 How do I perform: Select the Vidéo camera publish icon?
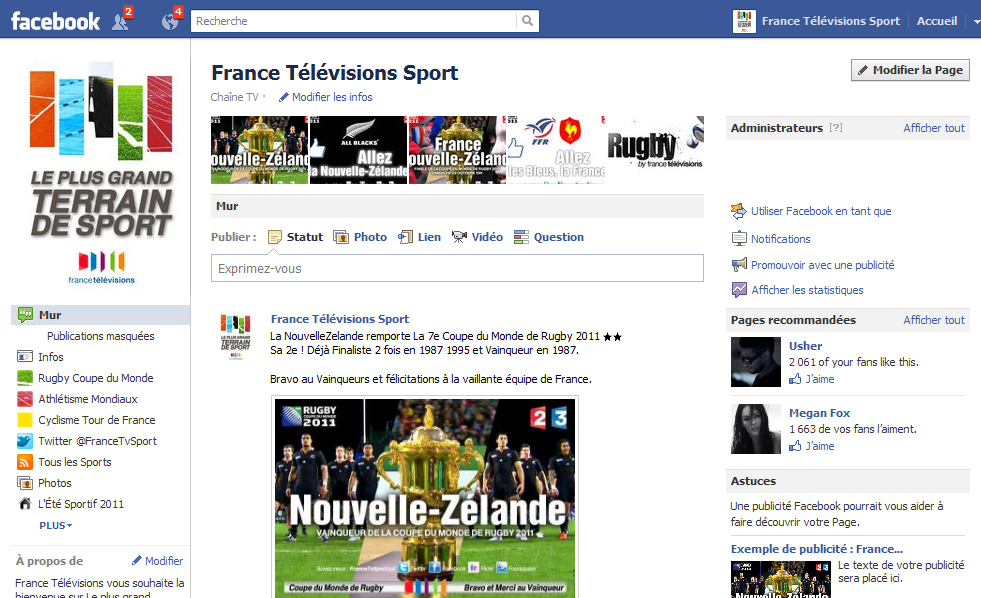point(459,237)
